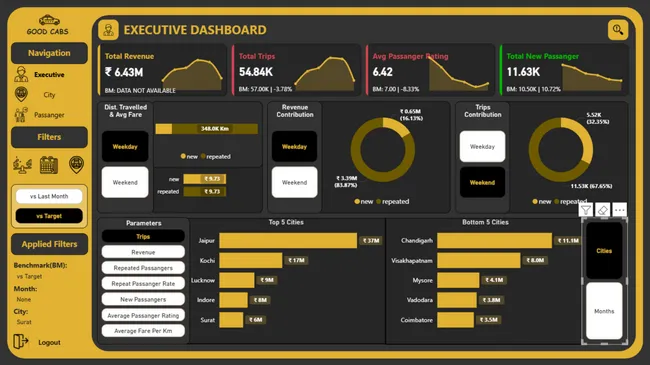This screenshot has width=650, height=365.
Task: Click the executive avatar icon beside title
Action: pyautogui.click(x=109, y=30)
